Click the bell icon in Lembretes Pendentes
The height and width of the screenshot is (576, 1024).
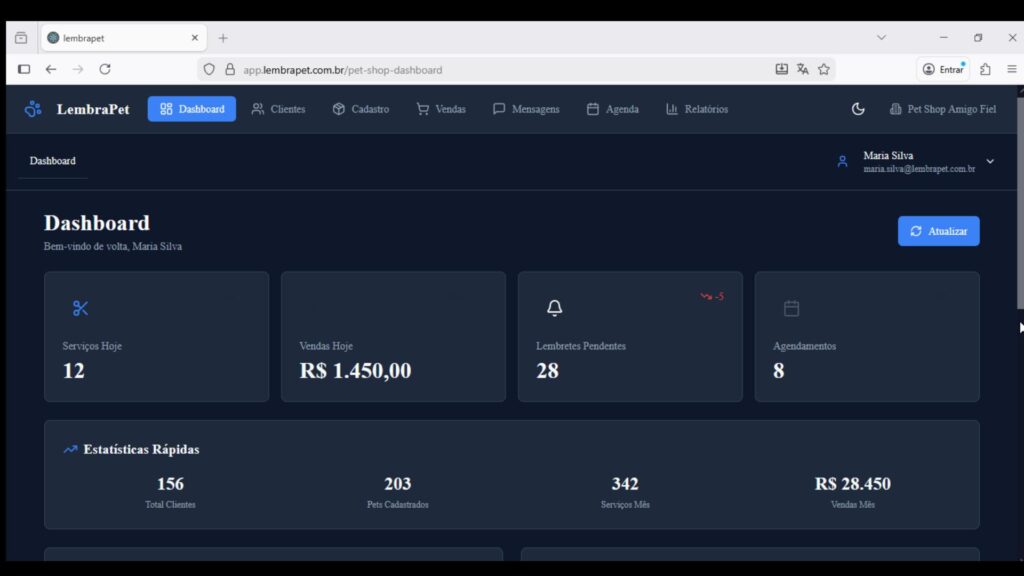(555, 309)
